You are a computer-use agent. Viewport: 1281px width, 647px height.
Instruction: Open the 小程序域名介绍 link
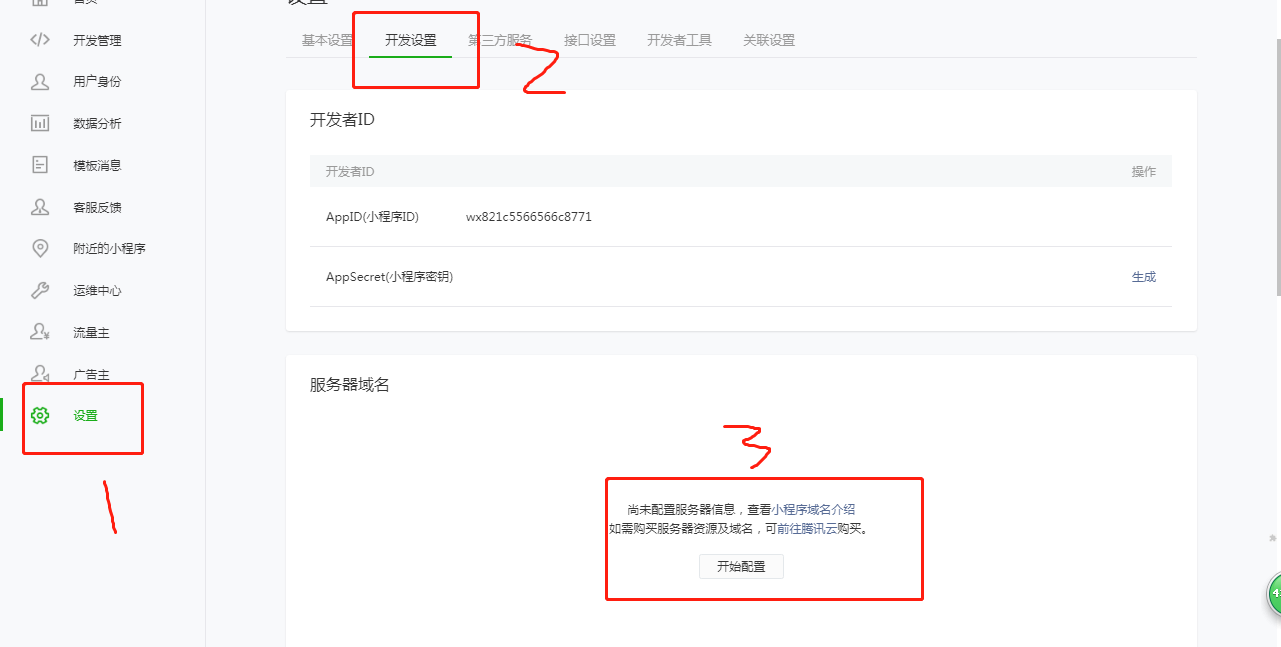point(813,509)
